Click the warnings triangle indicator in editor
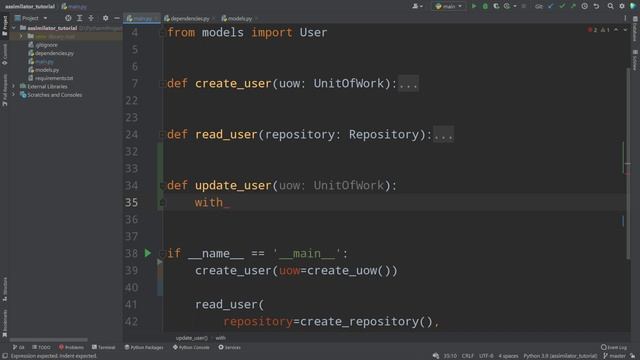Viewport: 640px width, 360px height. click(x=605, y=30)
